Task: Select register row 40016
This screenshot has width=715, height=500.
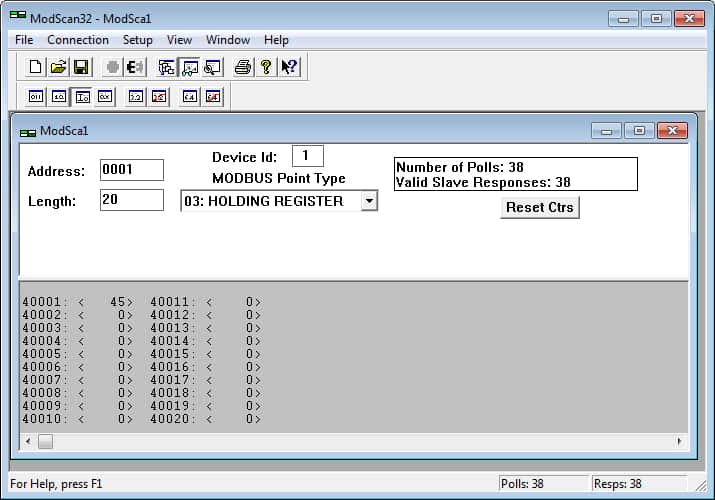Action: 206,367
